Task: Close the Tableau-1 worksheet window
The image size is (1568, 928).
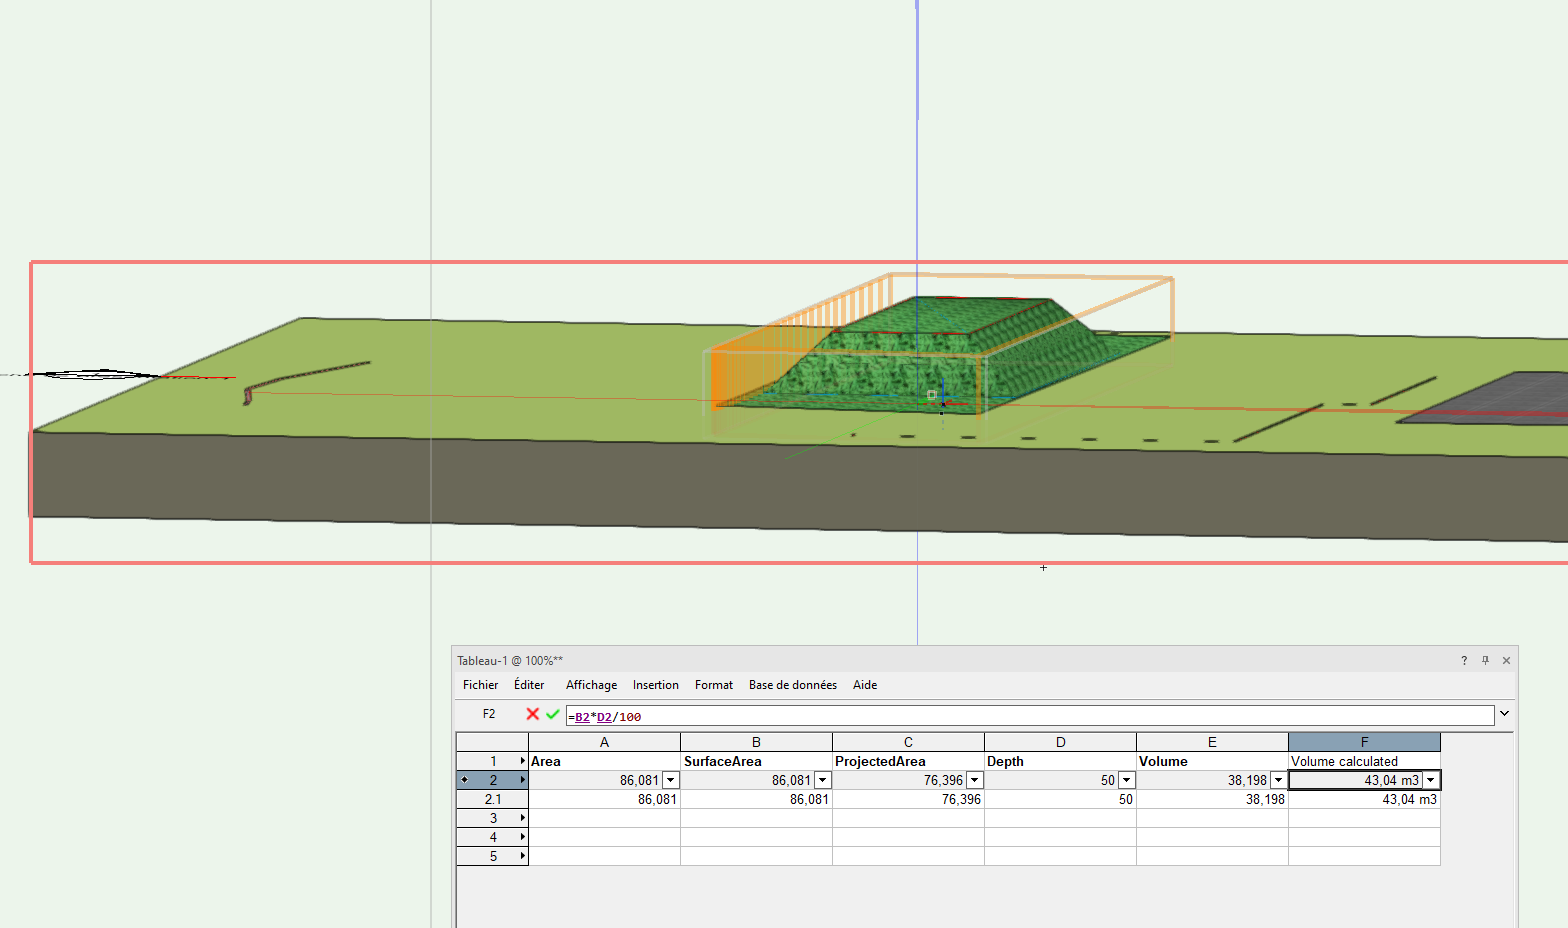Action: point(1506,661)
